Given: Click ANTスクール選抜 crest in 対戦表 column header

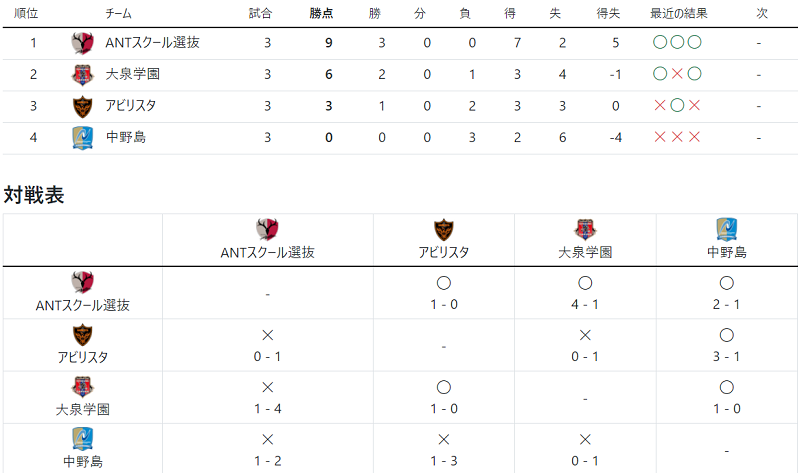Looking at the screenshot, I should pos(267,230).
